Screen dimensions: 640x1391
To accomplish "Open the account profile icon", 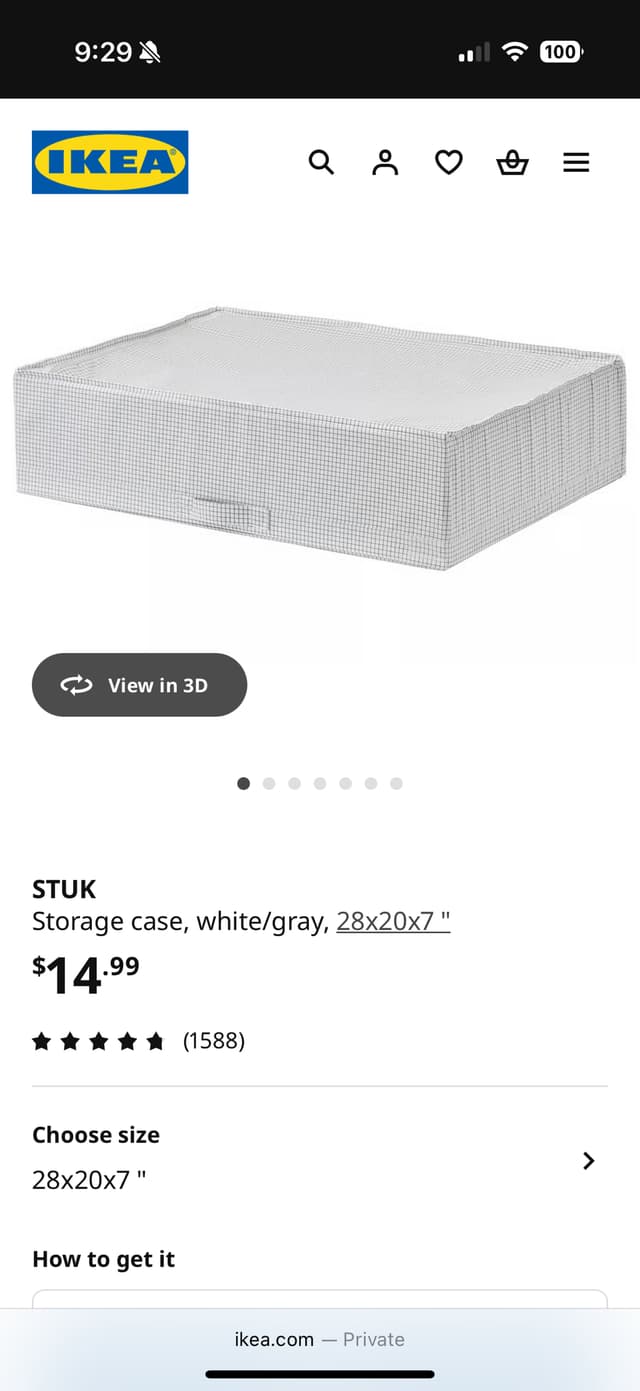I will (385, 162).
